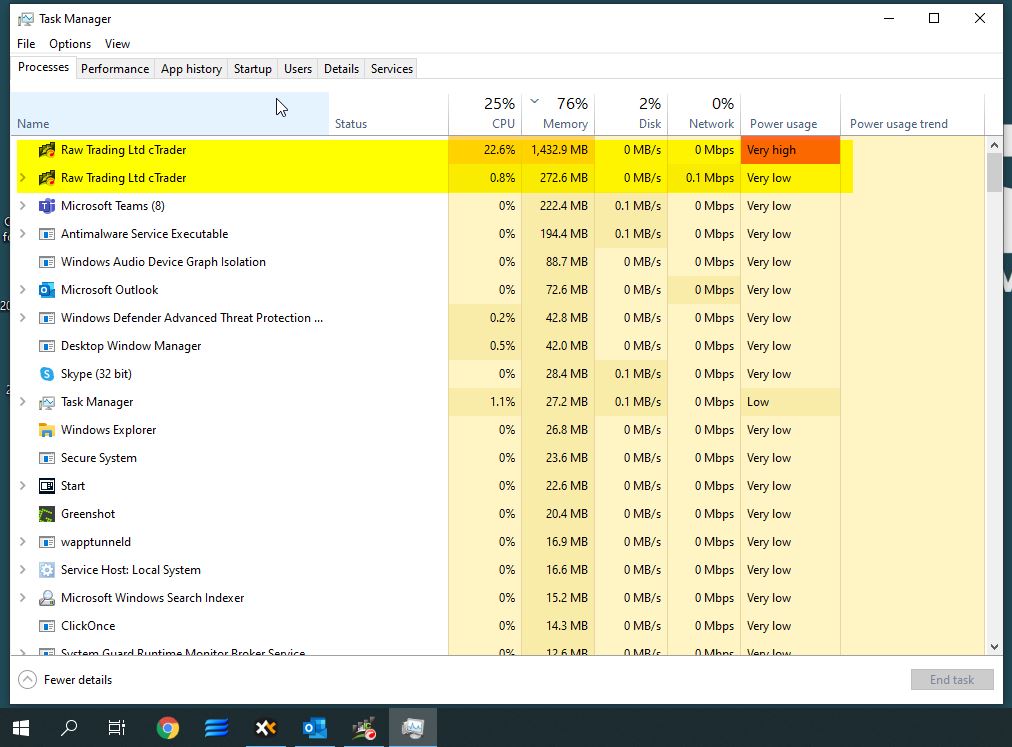Sort by the Power usage trend column
Viewport: 1012px width, 747px height.
[x=913, y=114]
